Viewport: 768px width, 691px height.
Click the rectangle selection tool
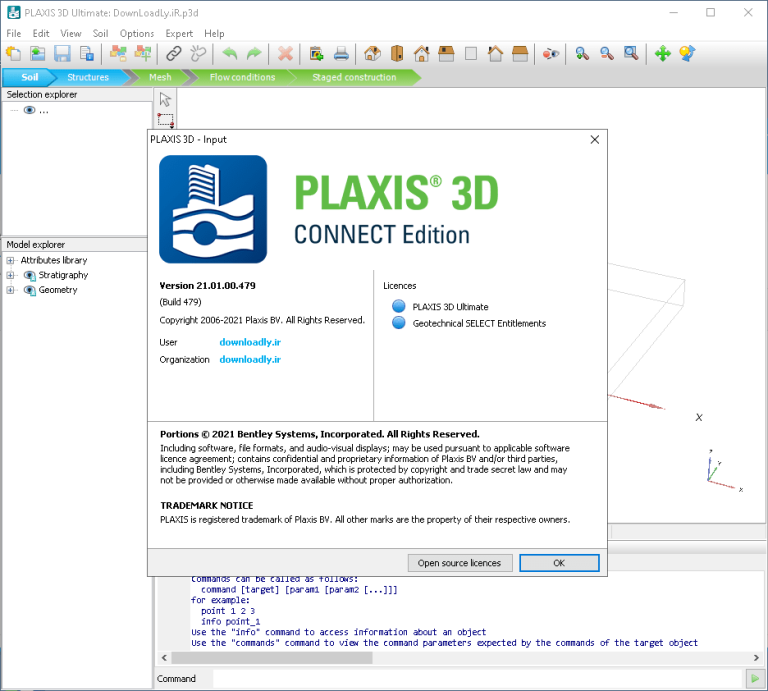166,120
